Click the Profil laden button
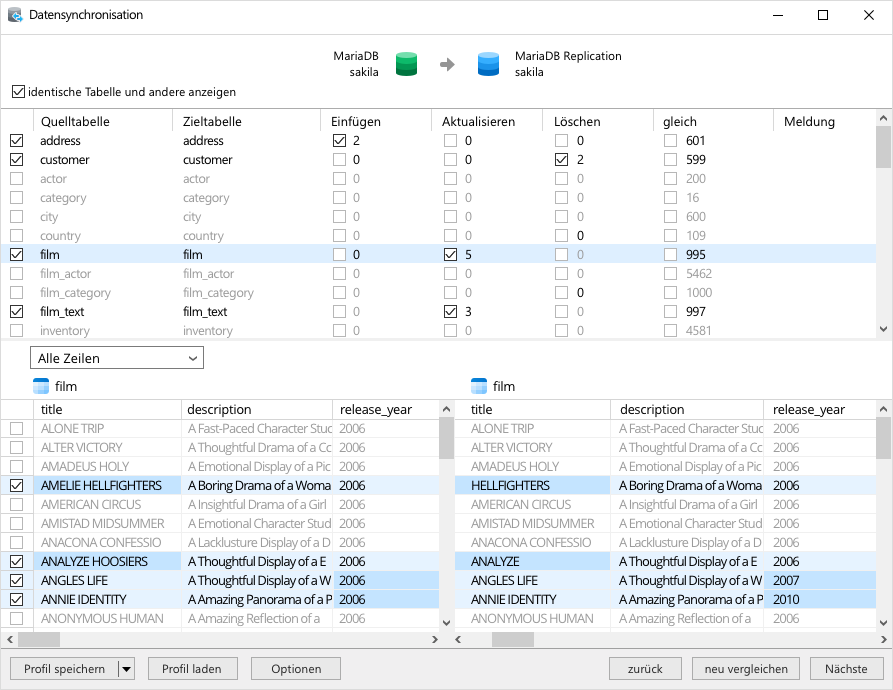 [x=192, y=669]
